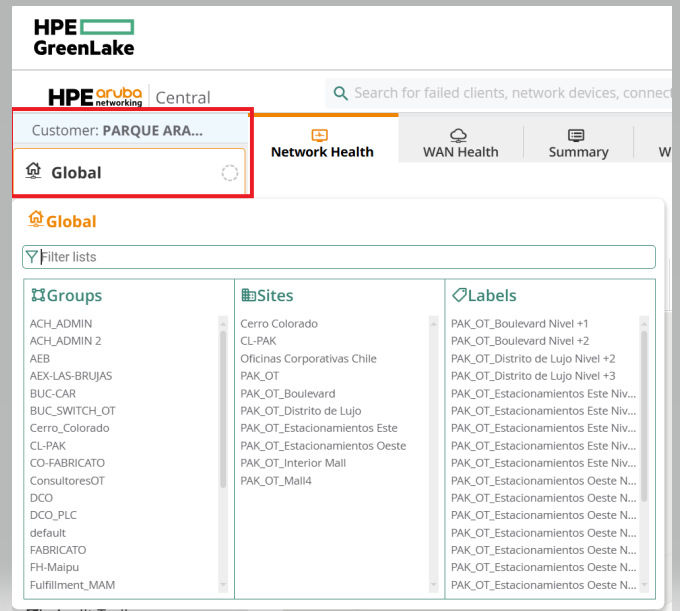Select site PAK_OT

pyautogui.click(x=260, y=376)
